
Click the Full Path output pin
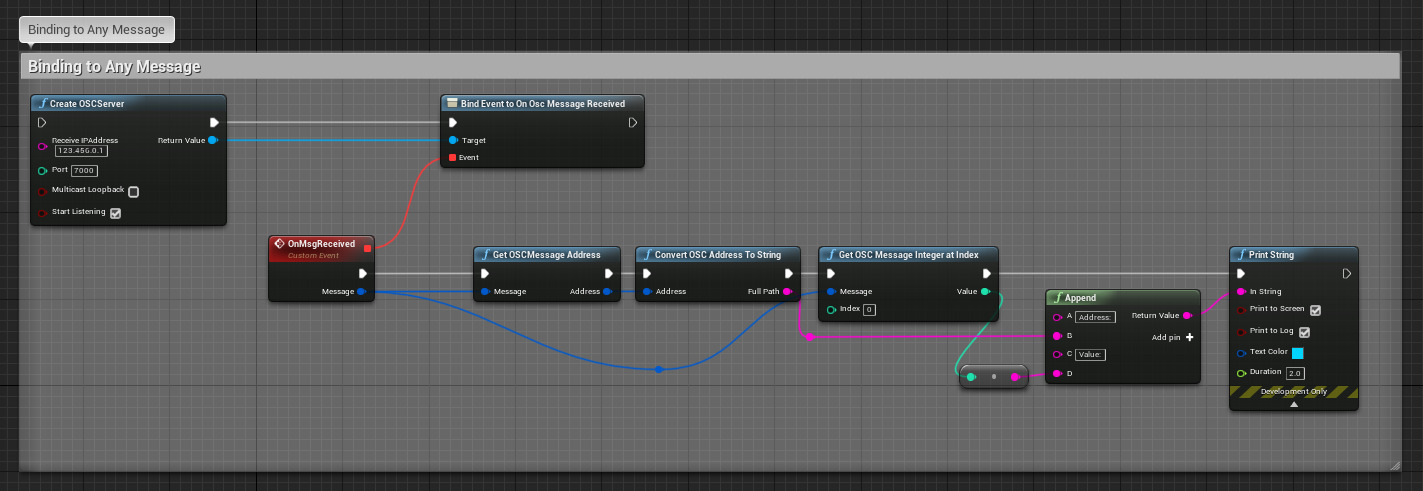click(x=787, y=292)
